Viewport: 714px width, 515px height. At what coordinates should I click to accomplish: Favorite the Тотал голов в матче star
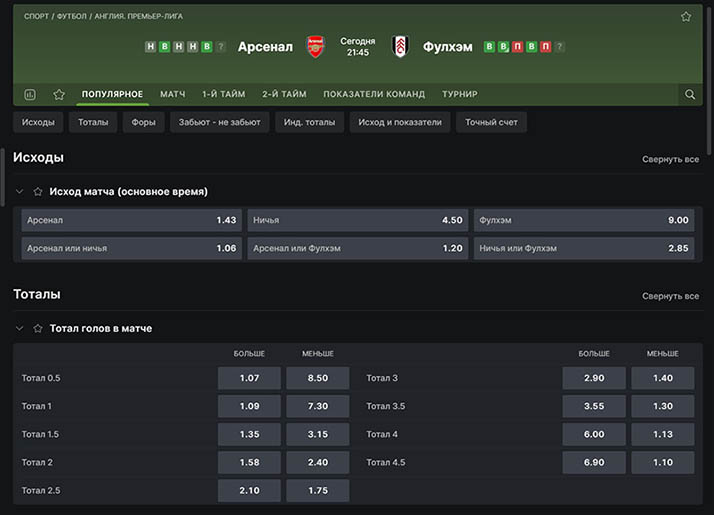click(x=38, y=328)
